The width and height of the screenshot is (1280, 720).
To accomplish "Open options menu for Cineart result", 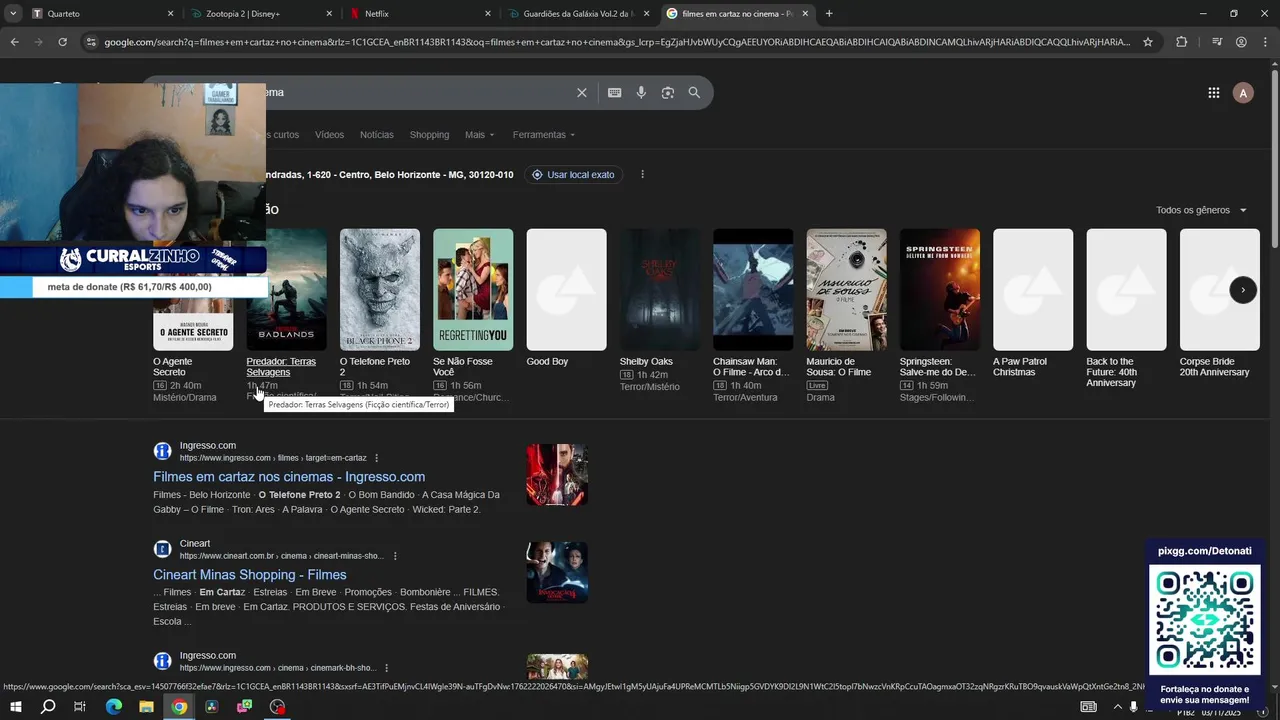I will 395,556.
